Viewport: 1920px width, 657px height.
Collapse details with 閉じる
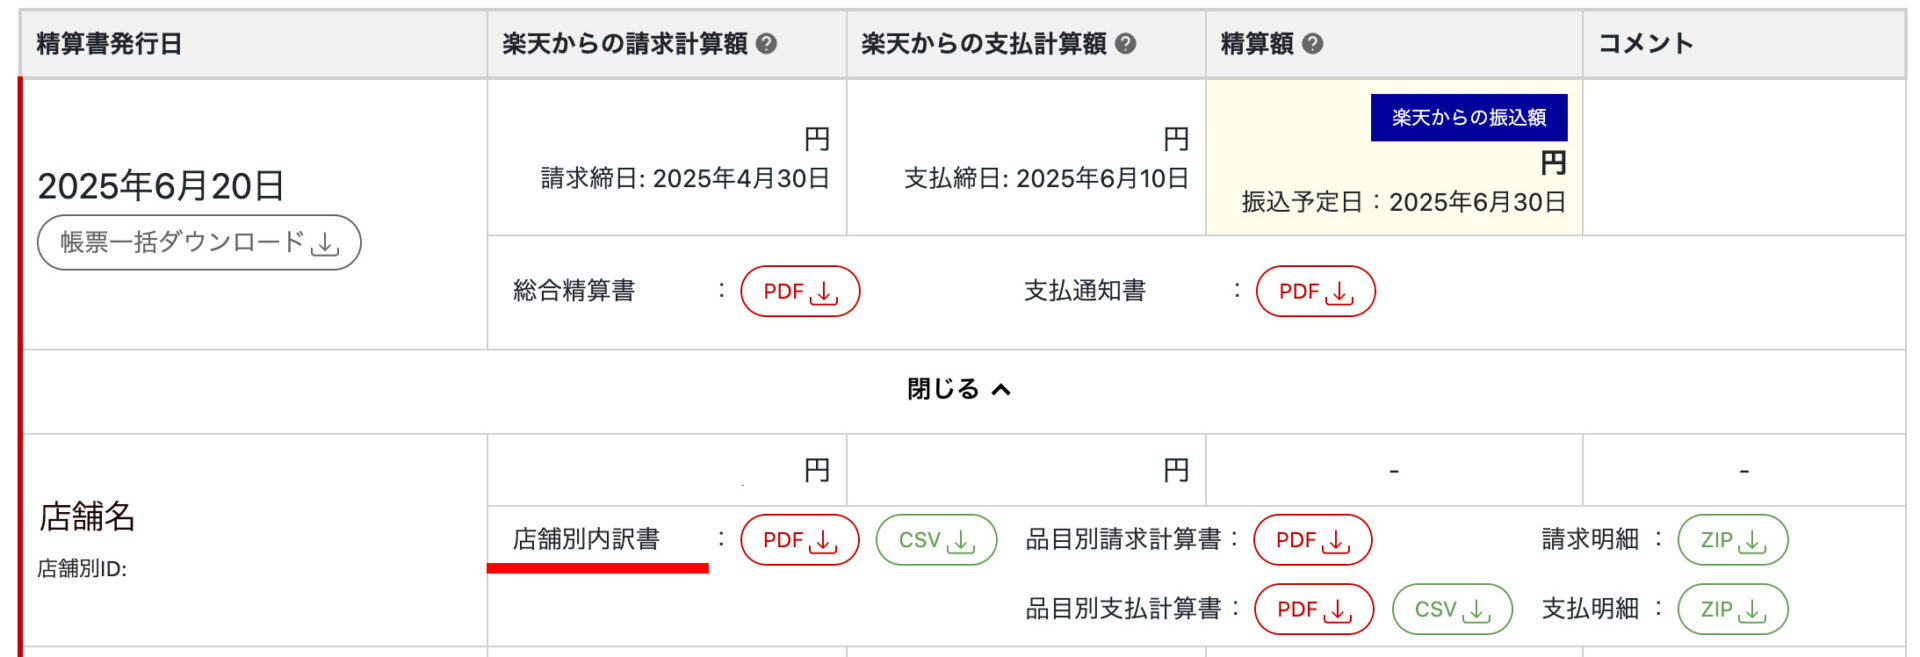coord(943,390)
